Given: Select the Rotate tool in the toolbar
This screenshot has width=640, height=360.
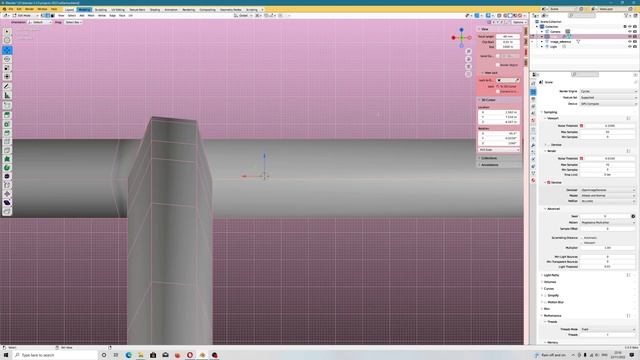Looking at the screenshot, I should 7,59.
